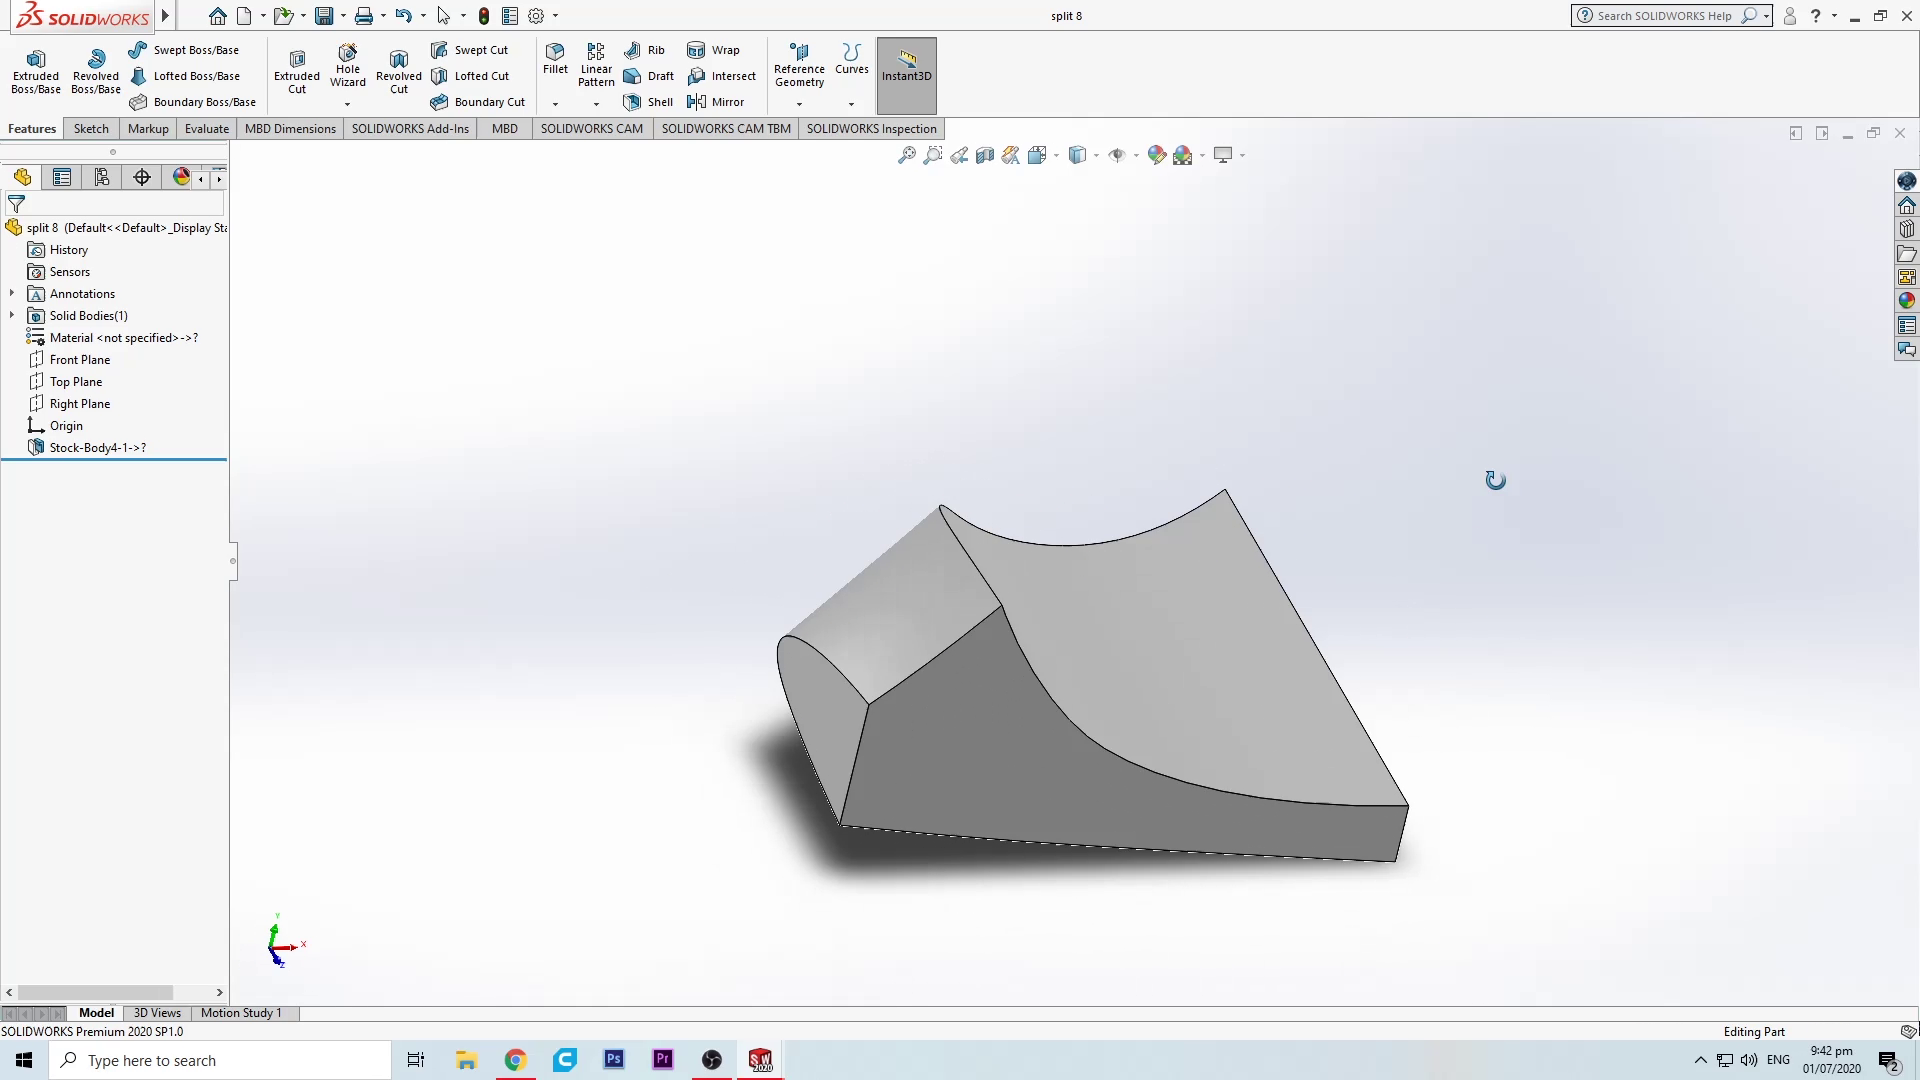
Task: Click Zoom to Area icon
Action: tap(933, 155)
